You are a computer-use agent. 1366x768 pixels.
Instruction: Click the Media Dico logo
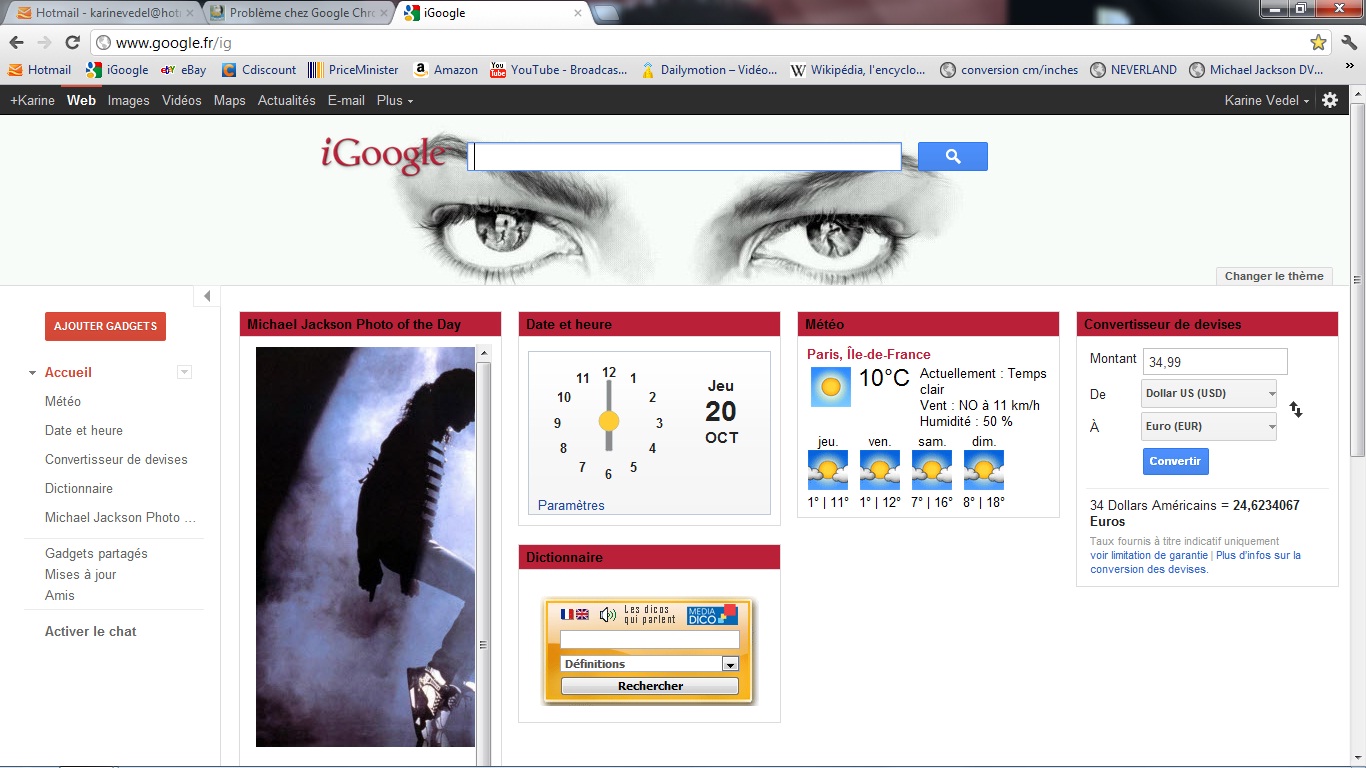point(712,614)
